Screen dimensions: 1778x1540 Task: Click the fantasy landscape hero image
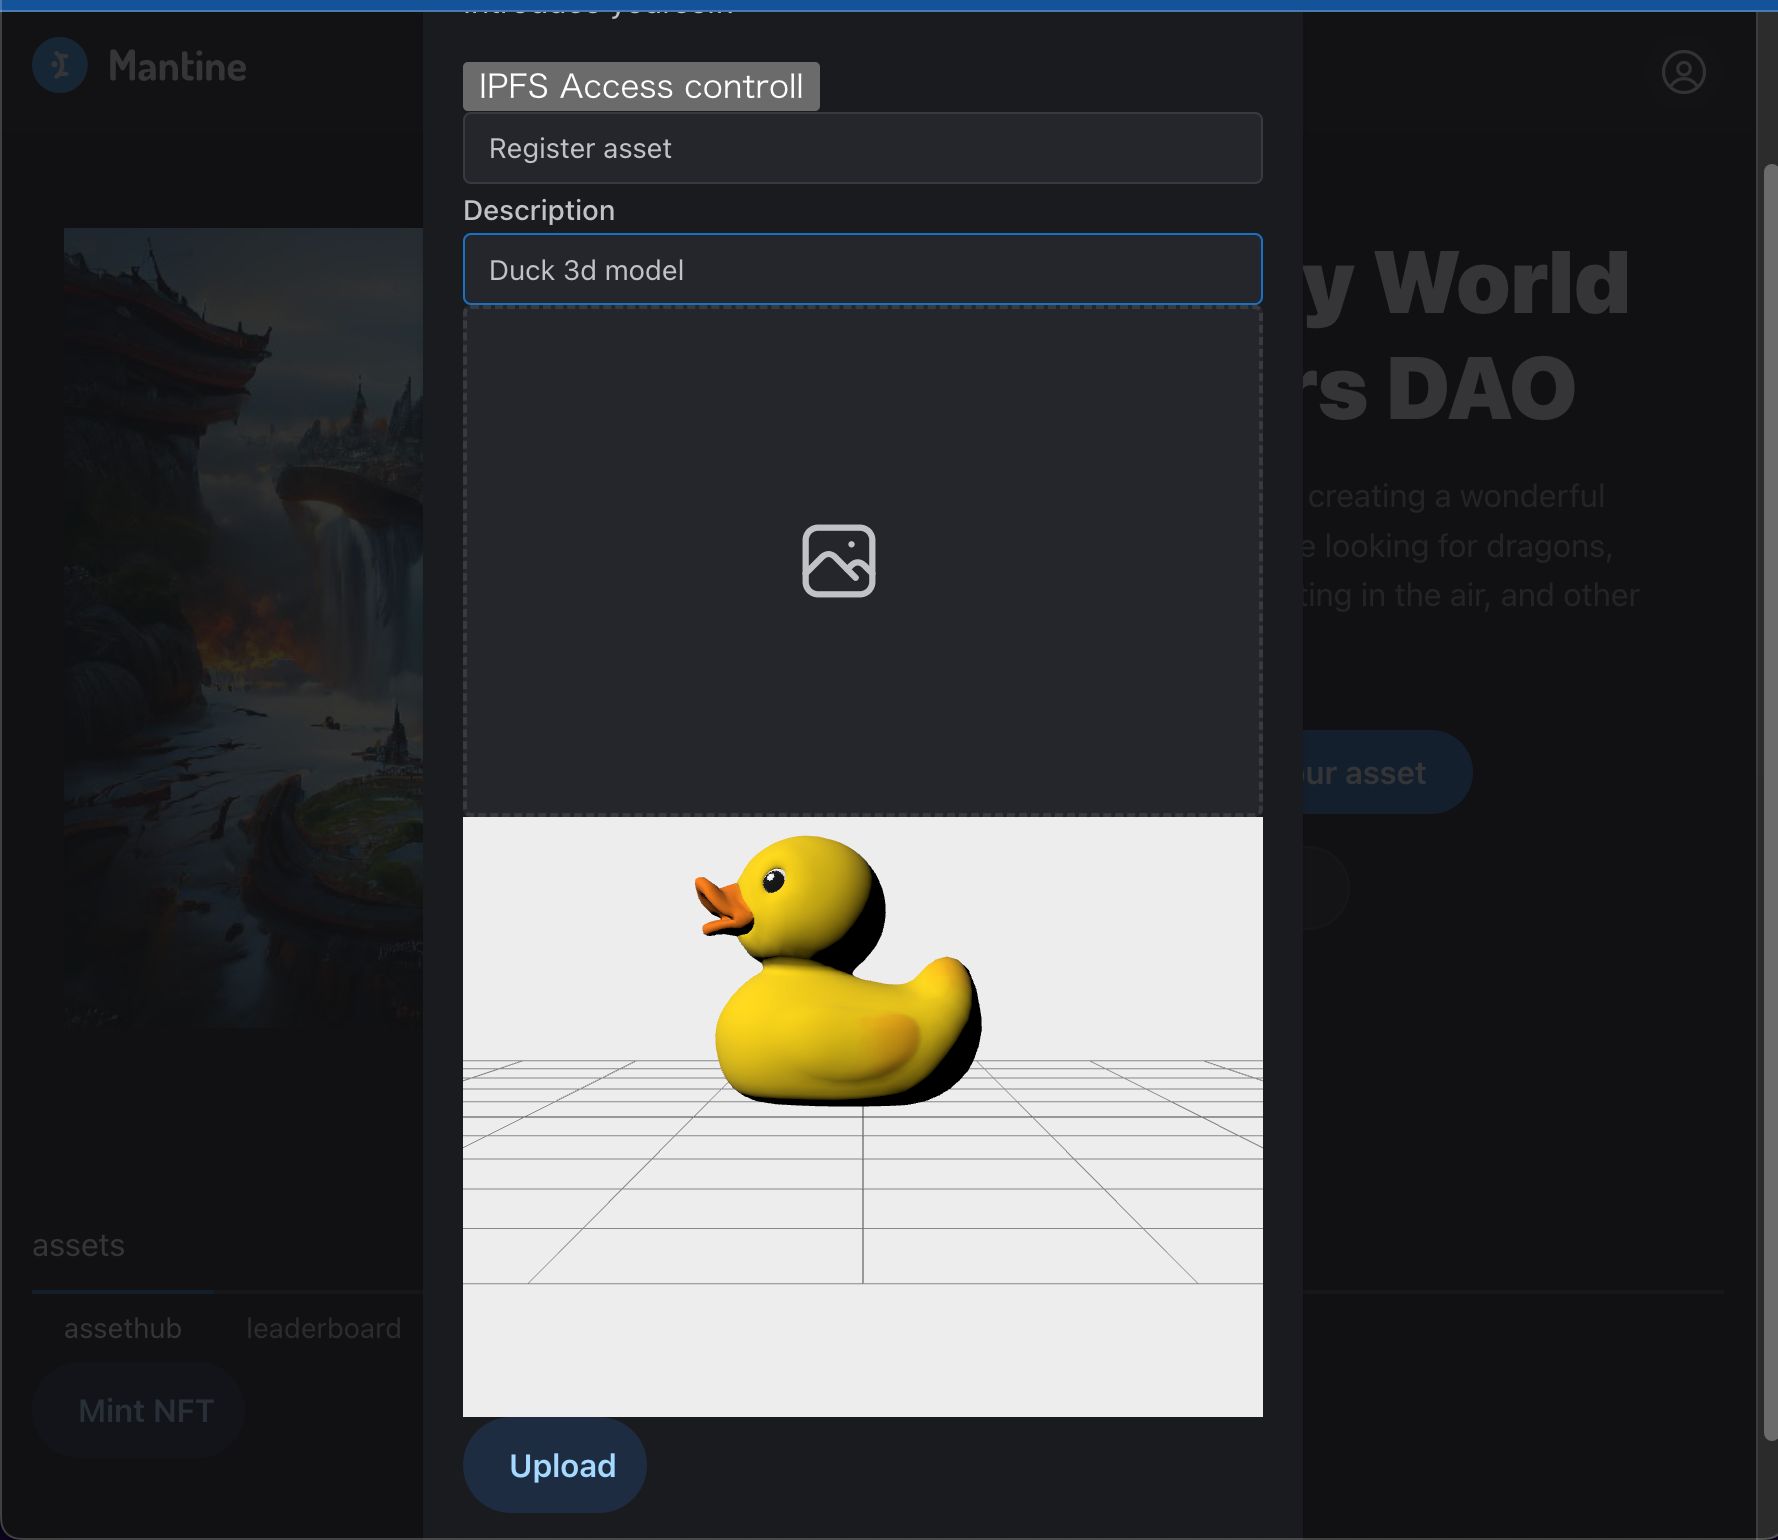[243, 627]
